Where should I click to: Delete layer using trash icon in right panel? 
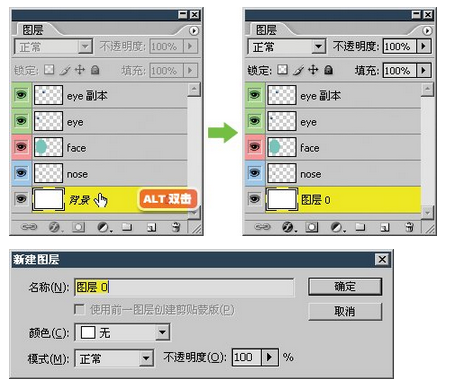coord(409,227)
